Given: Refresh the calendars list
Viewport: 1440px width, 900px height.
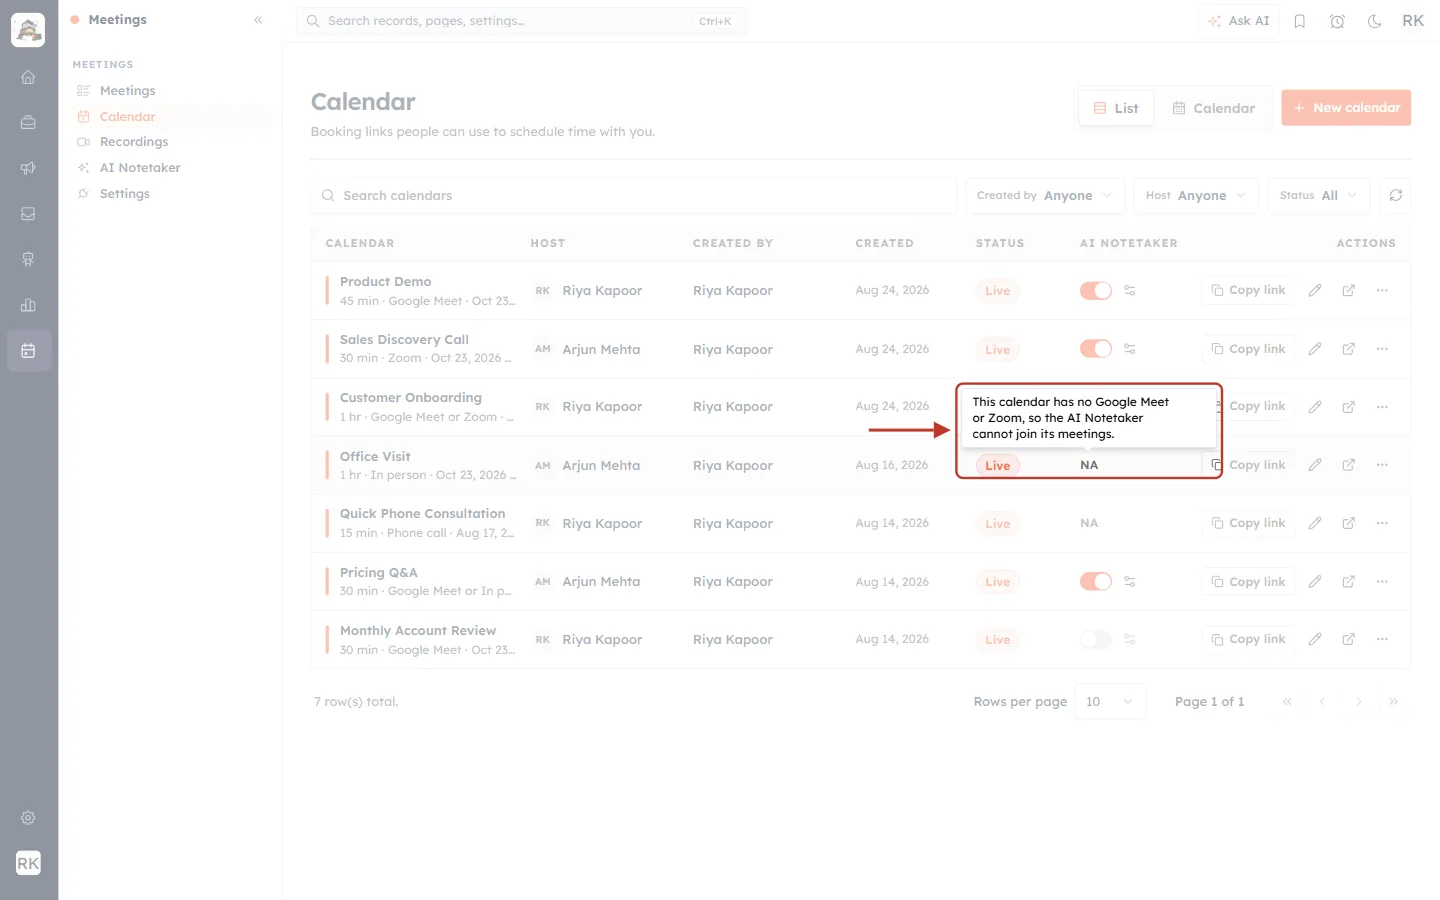Looking at the screenshot, I should click(x=1396, y=195).
